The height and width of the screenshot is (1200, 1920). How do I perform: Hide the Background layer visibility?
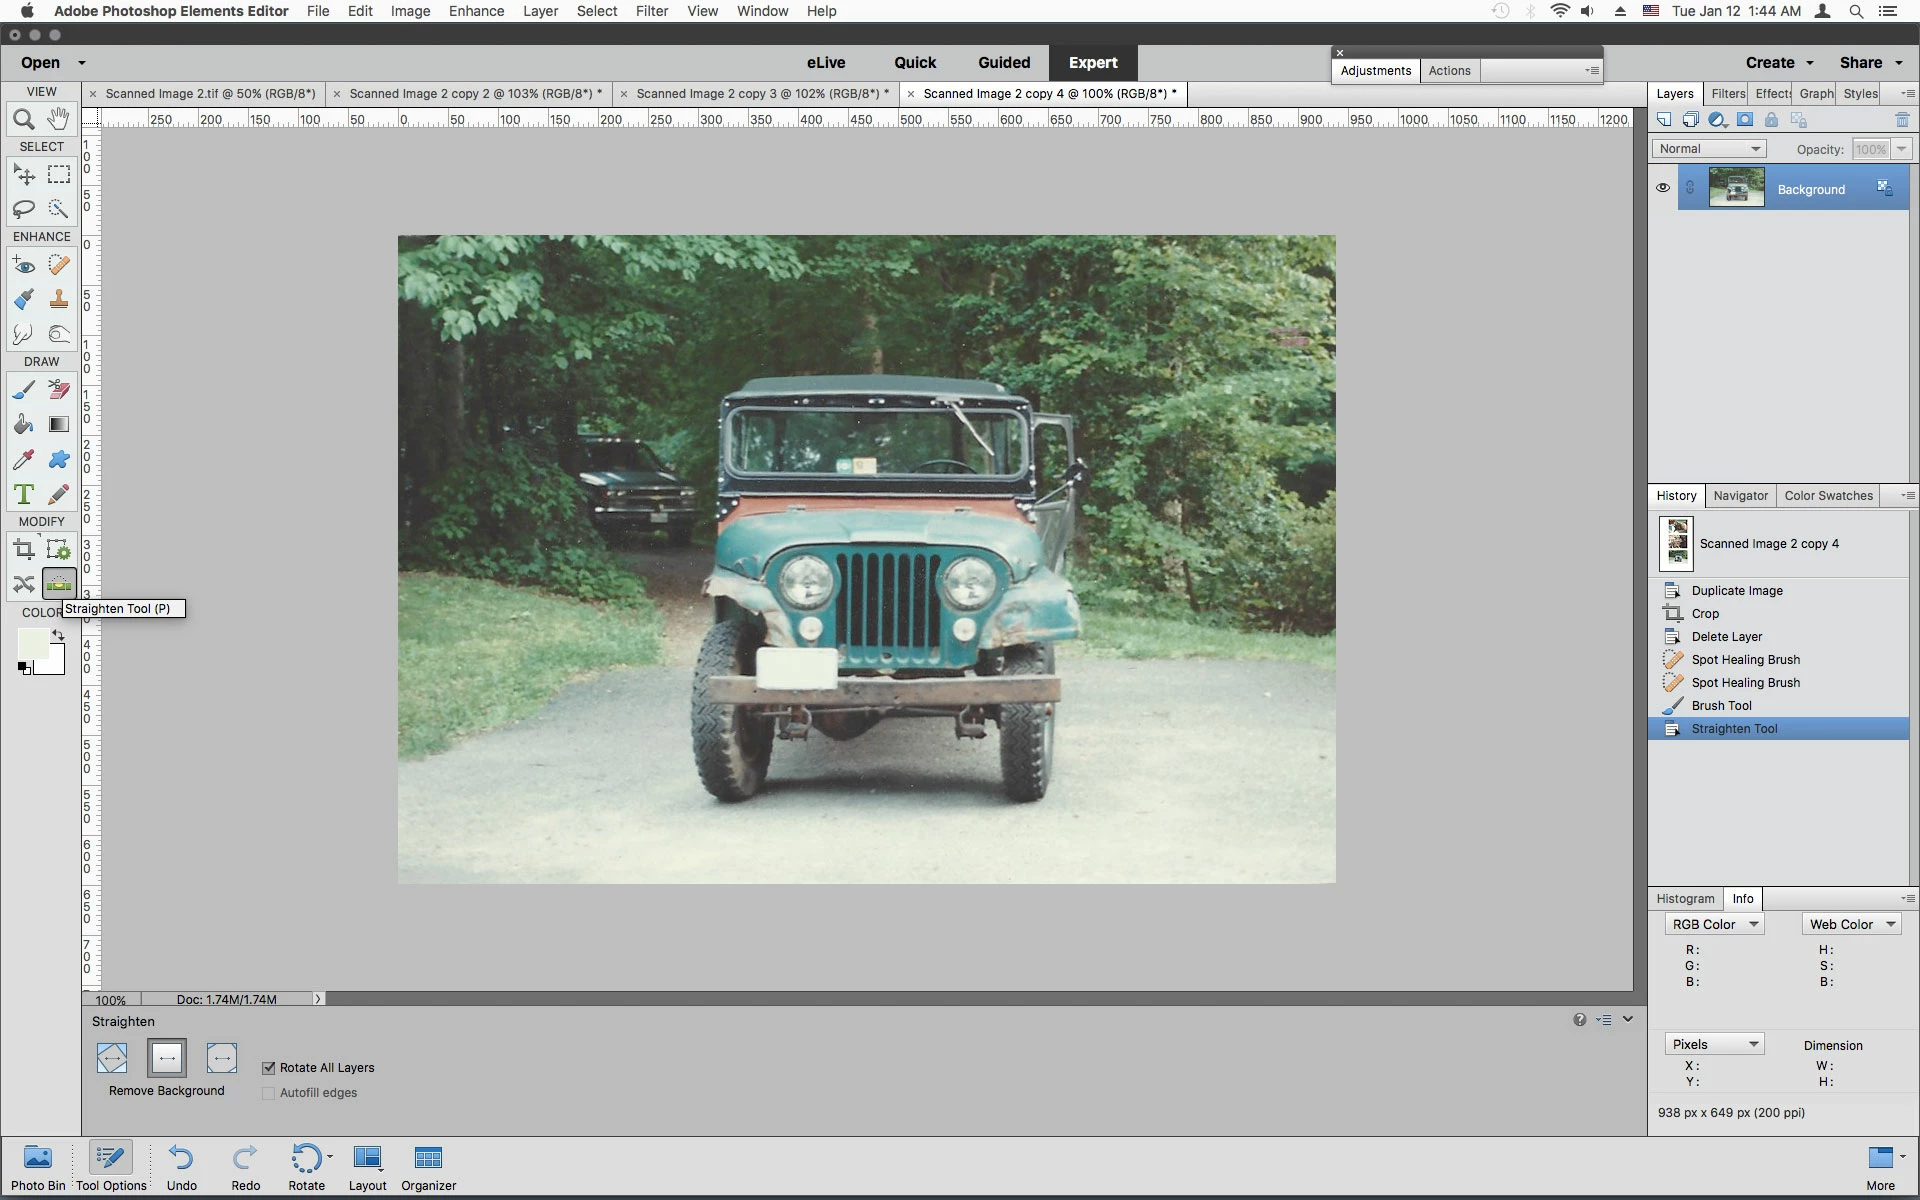pos(1663,188)
